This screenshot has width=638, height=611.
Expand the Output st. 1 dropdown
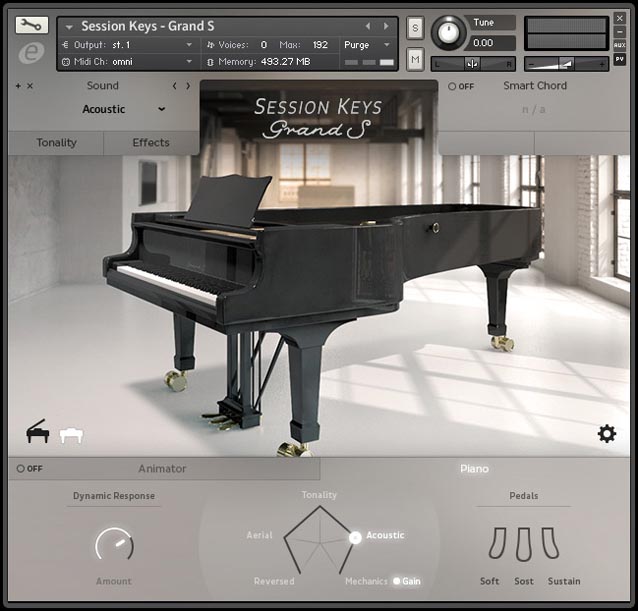[x=127, y=45]
